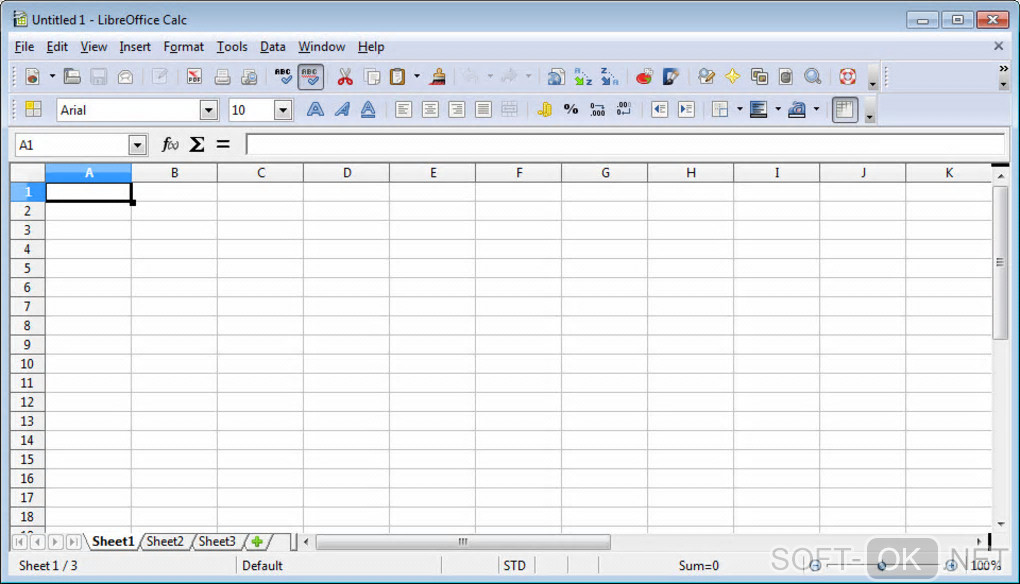1020x584 pixels.
Task: Click the Zoom magnifier icon
Action: [812, 77]
